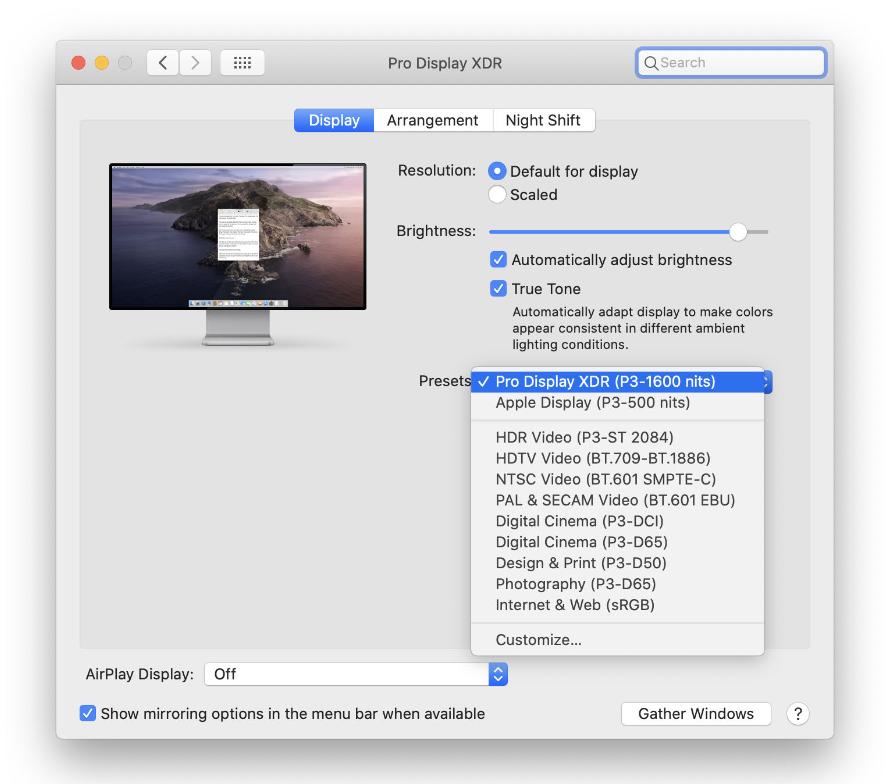Select PAL & SECAM Video preset

618,500
